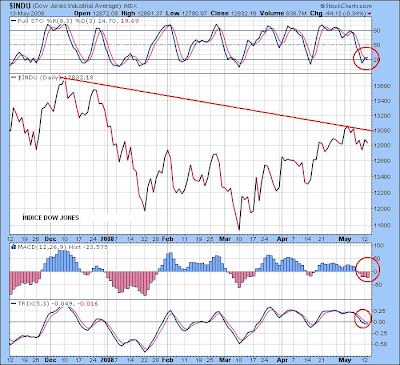Click the INDX exchange label in header

click(x=130, y=6)
